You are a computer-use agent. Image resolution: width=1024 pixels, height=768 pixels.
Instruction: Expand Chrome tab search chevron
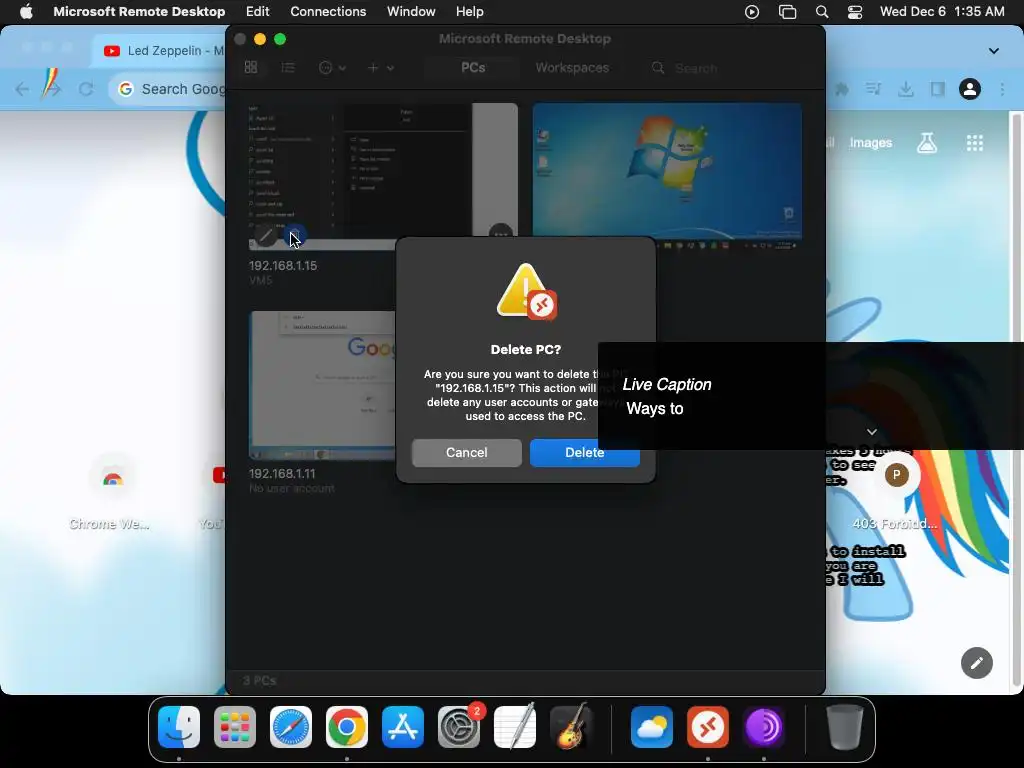click(993, 51)
